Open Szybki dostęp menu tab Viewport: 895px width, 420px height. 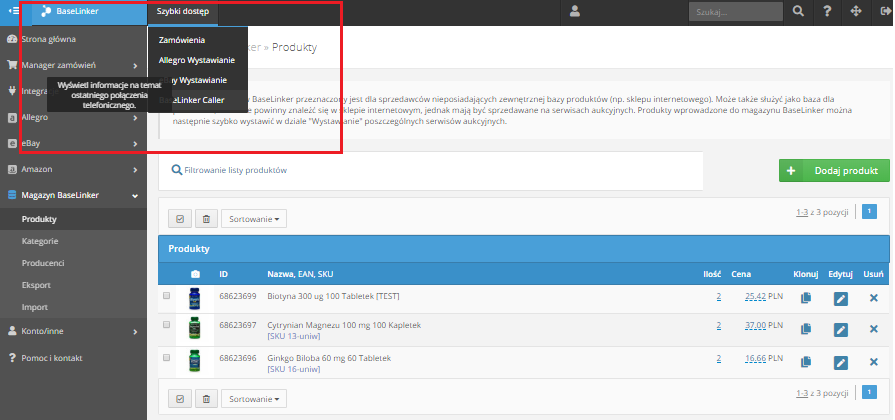coord(183,11)
